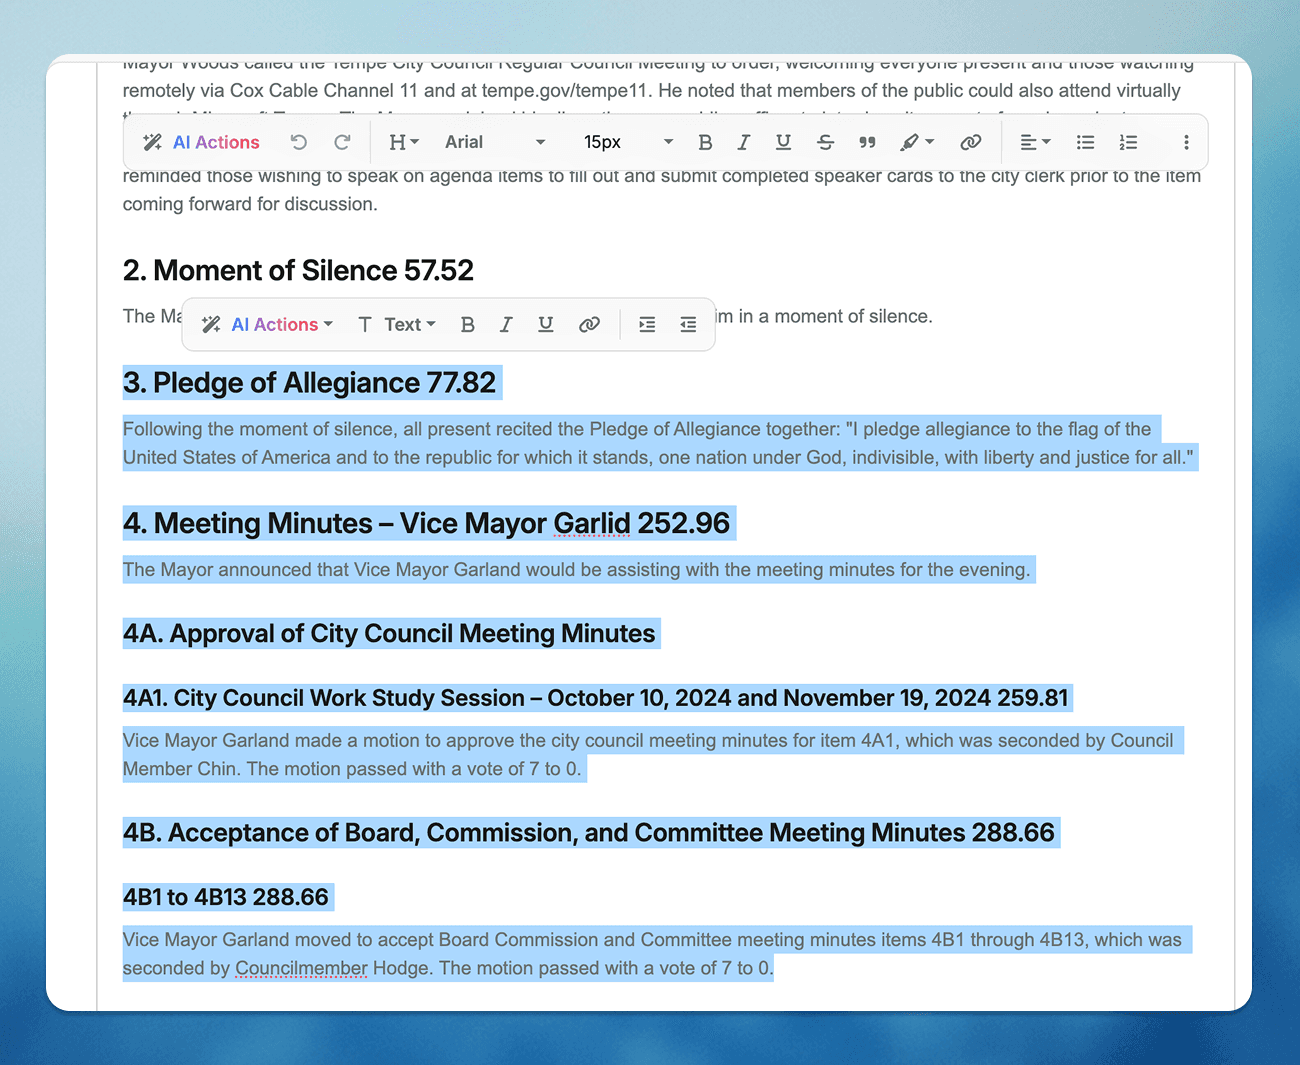Open more options in the top toolbar
This screenshot has height=1065, width=1300.
pyautogui.click(x=1186, y=142)
